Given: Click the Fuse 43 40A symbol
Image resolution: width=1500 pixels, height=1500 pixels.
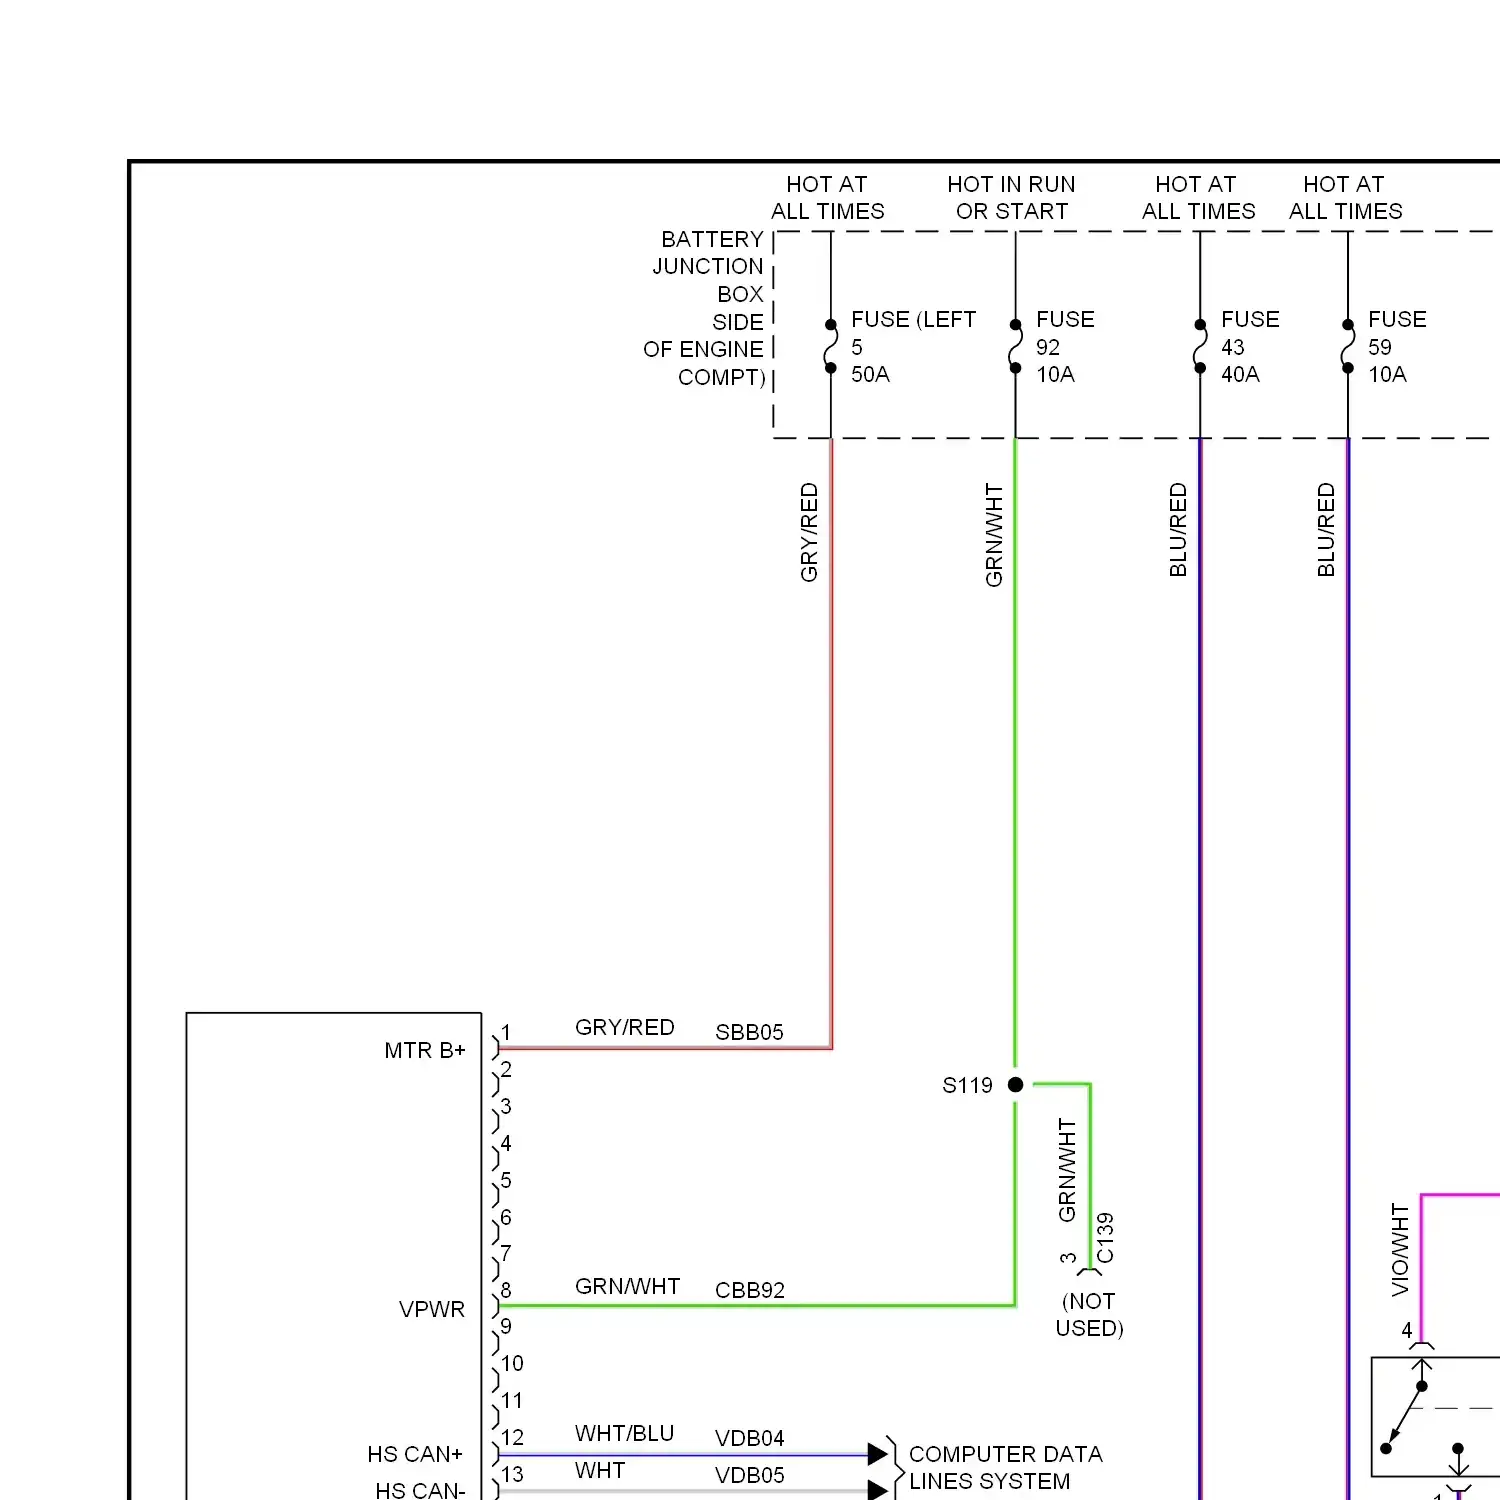Looking at the screenshot, I should pyautogui.click(x=1200, y=346).
